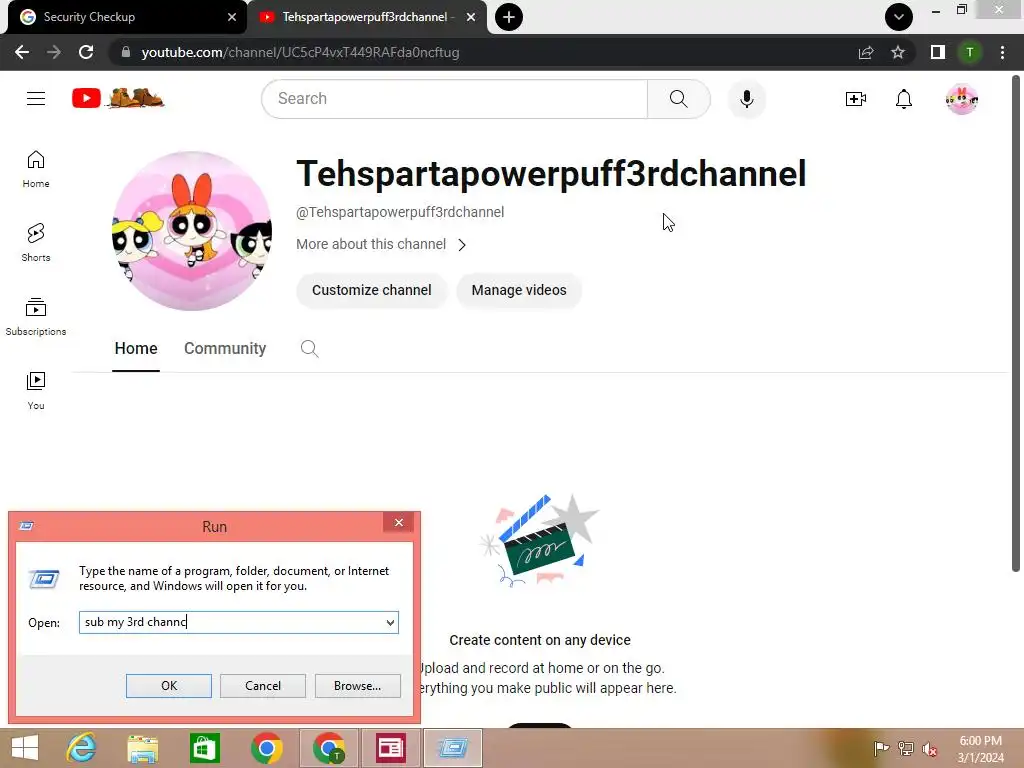1024x768 pixels.
Task: Go to Home in the sidebar
Action: (x=36, y=170)
